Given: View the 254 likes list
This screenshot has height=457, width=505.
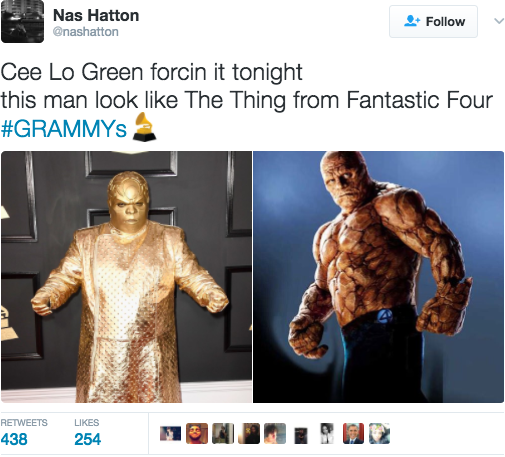Looking at the screenshot, I should tap(87, 433).
